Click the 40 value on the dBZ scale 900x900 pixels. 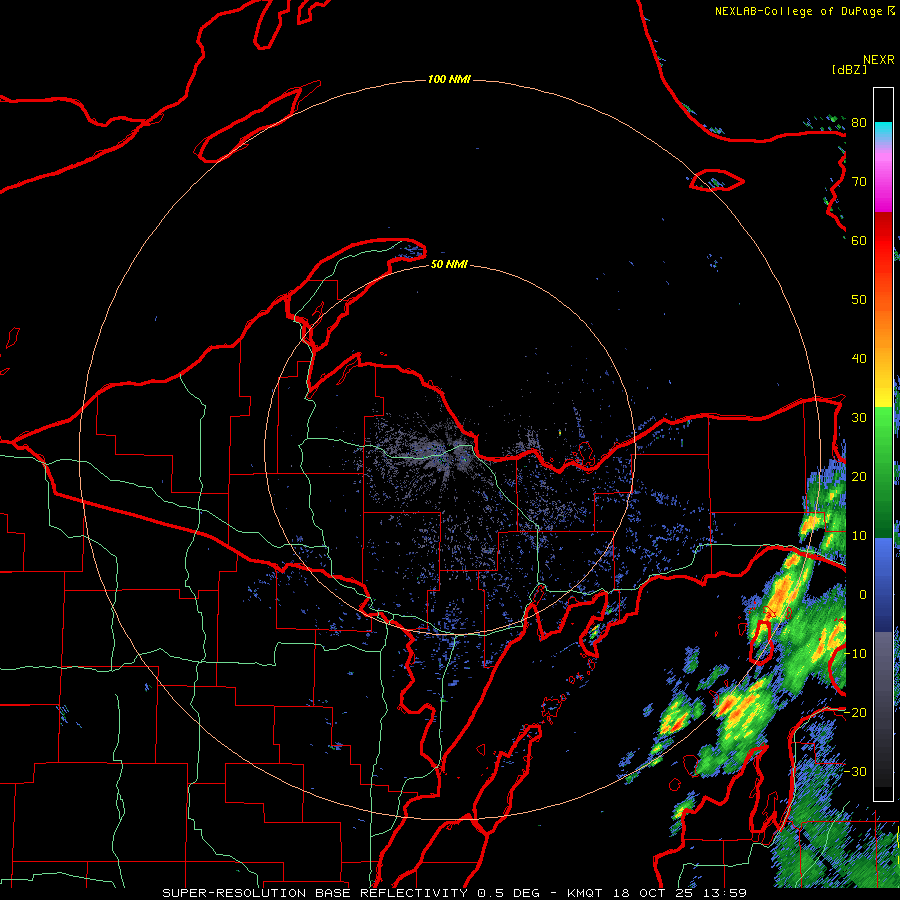(859, 359)
